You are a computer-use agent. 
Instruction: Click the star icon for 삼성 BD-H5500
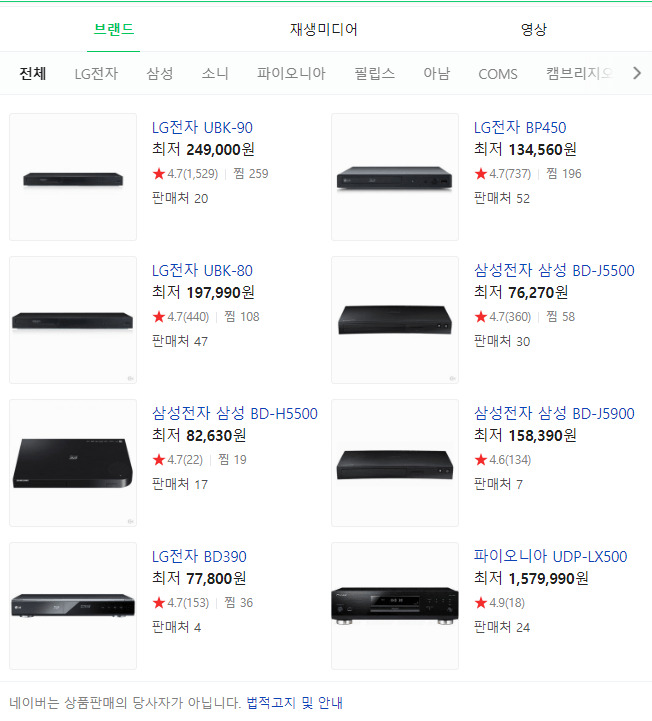pos(158,460)
